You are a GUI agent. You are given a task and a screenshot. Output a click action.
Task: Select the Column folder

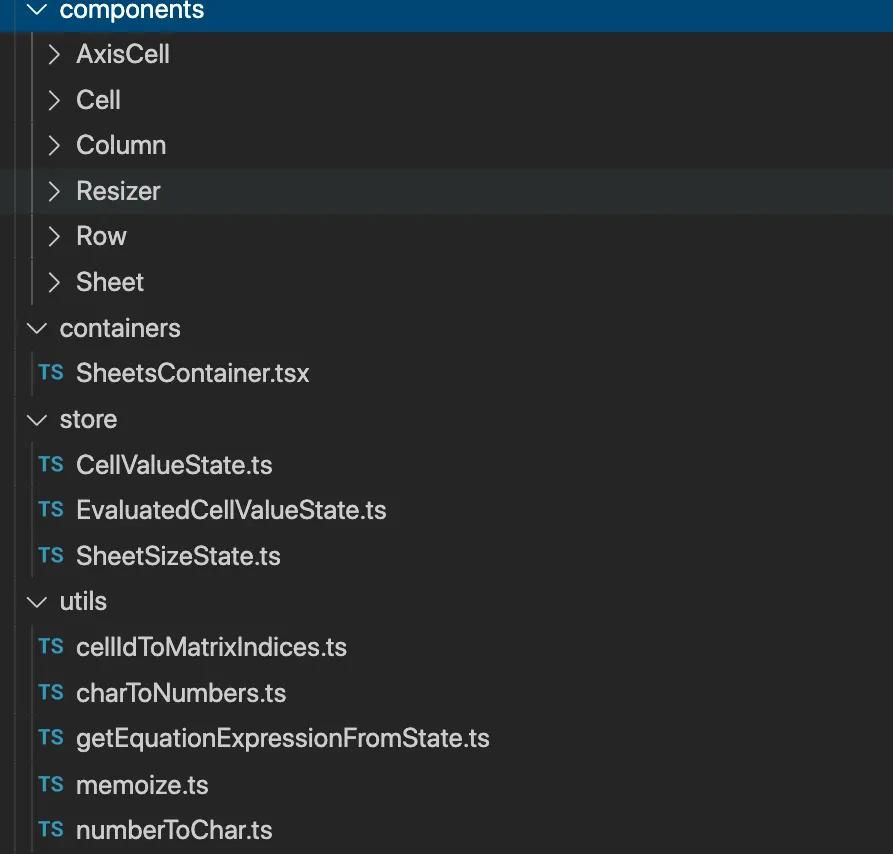(120, 145)
